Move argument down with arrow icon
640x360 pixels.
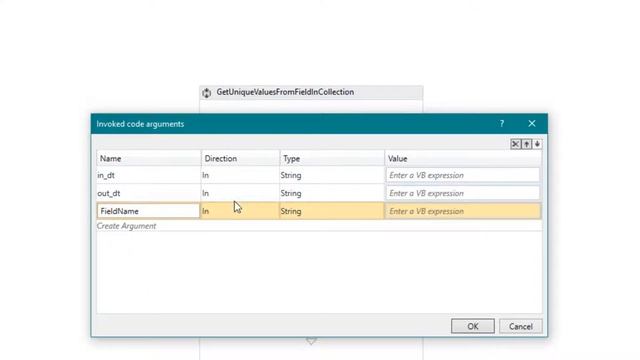(x=537, y=144)
